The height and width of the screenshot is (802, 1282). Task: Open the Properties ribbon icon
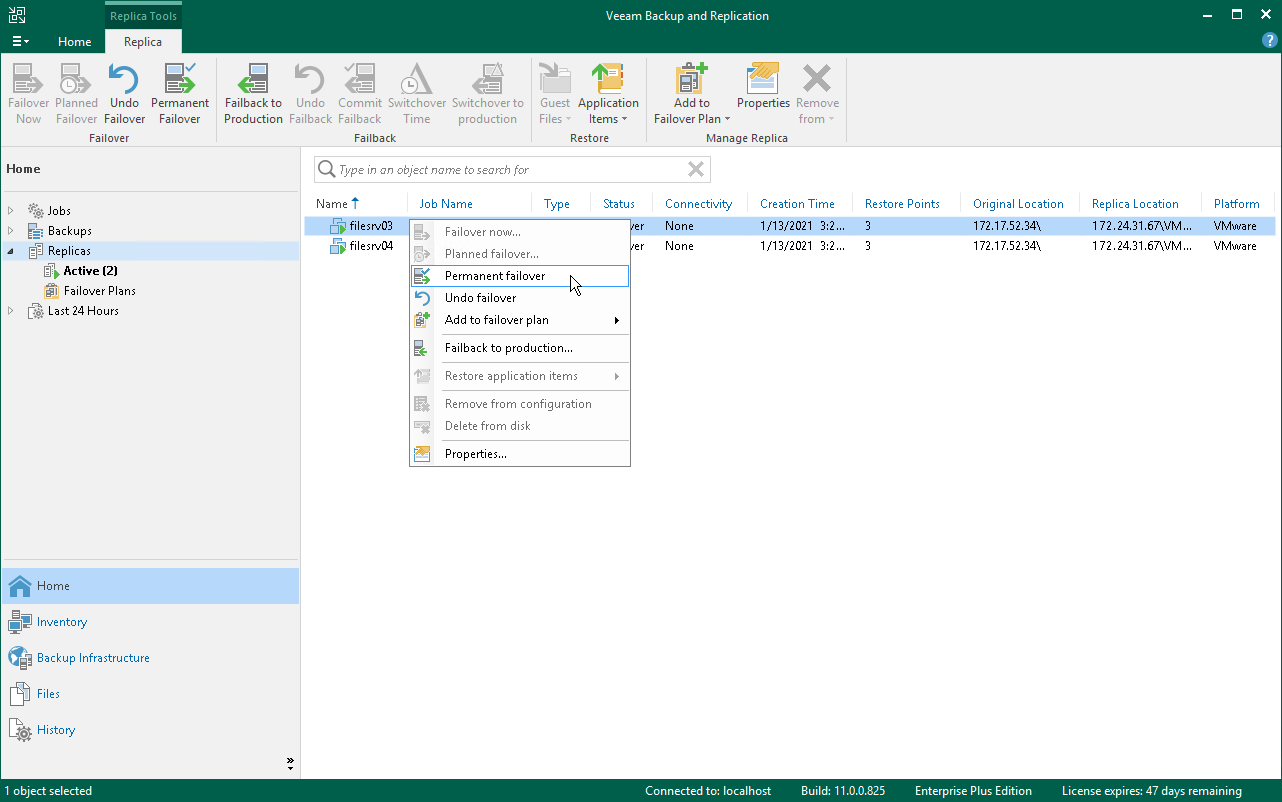click(x=763, y=87)
